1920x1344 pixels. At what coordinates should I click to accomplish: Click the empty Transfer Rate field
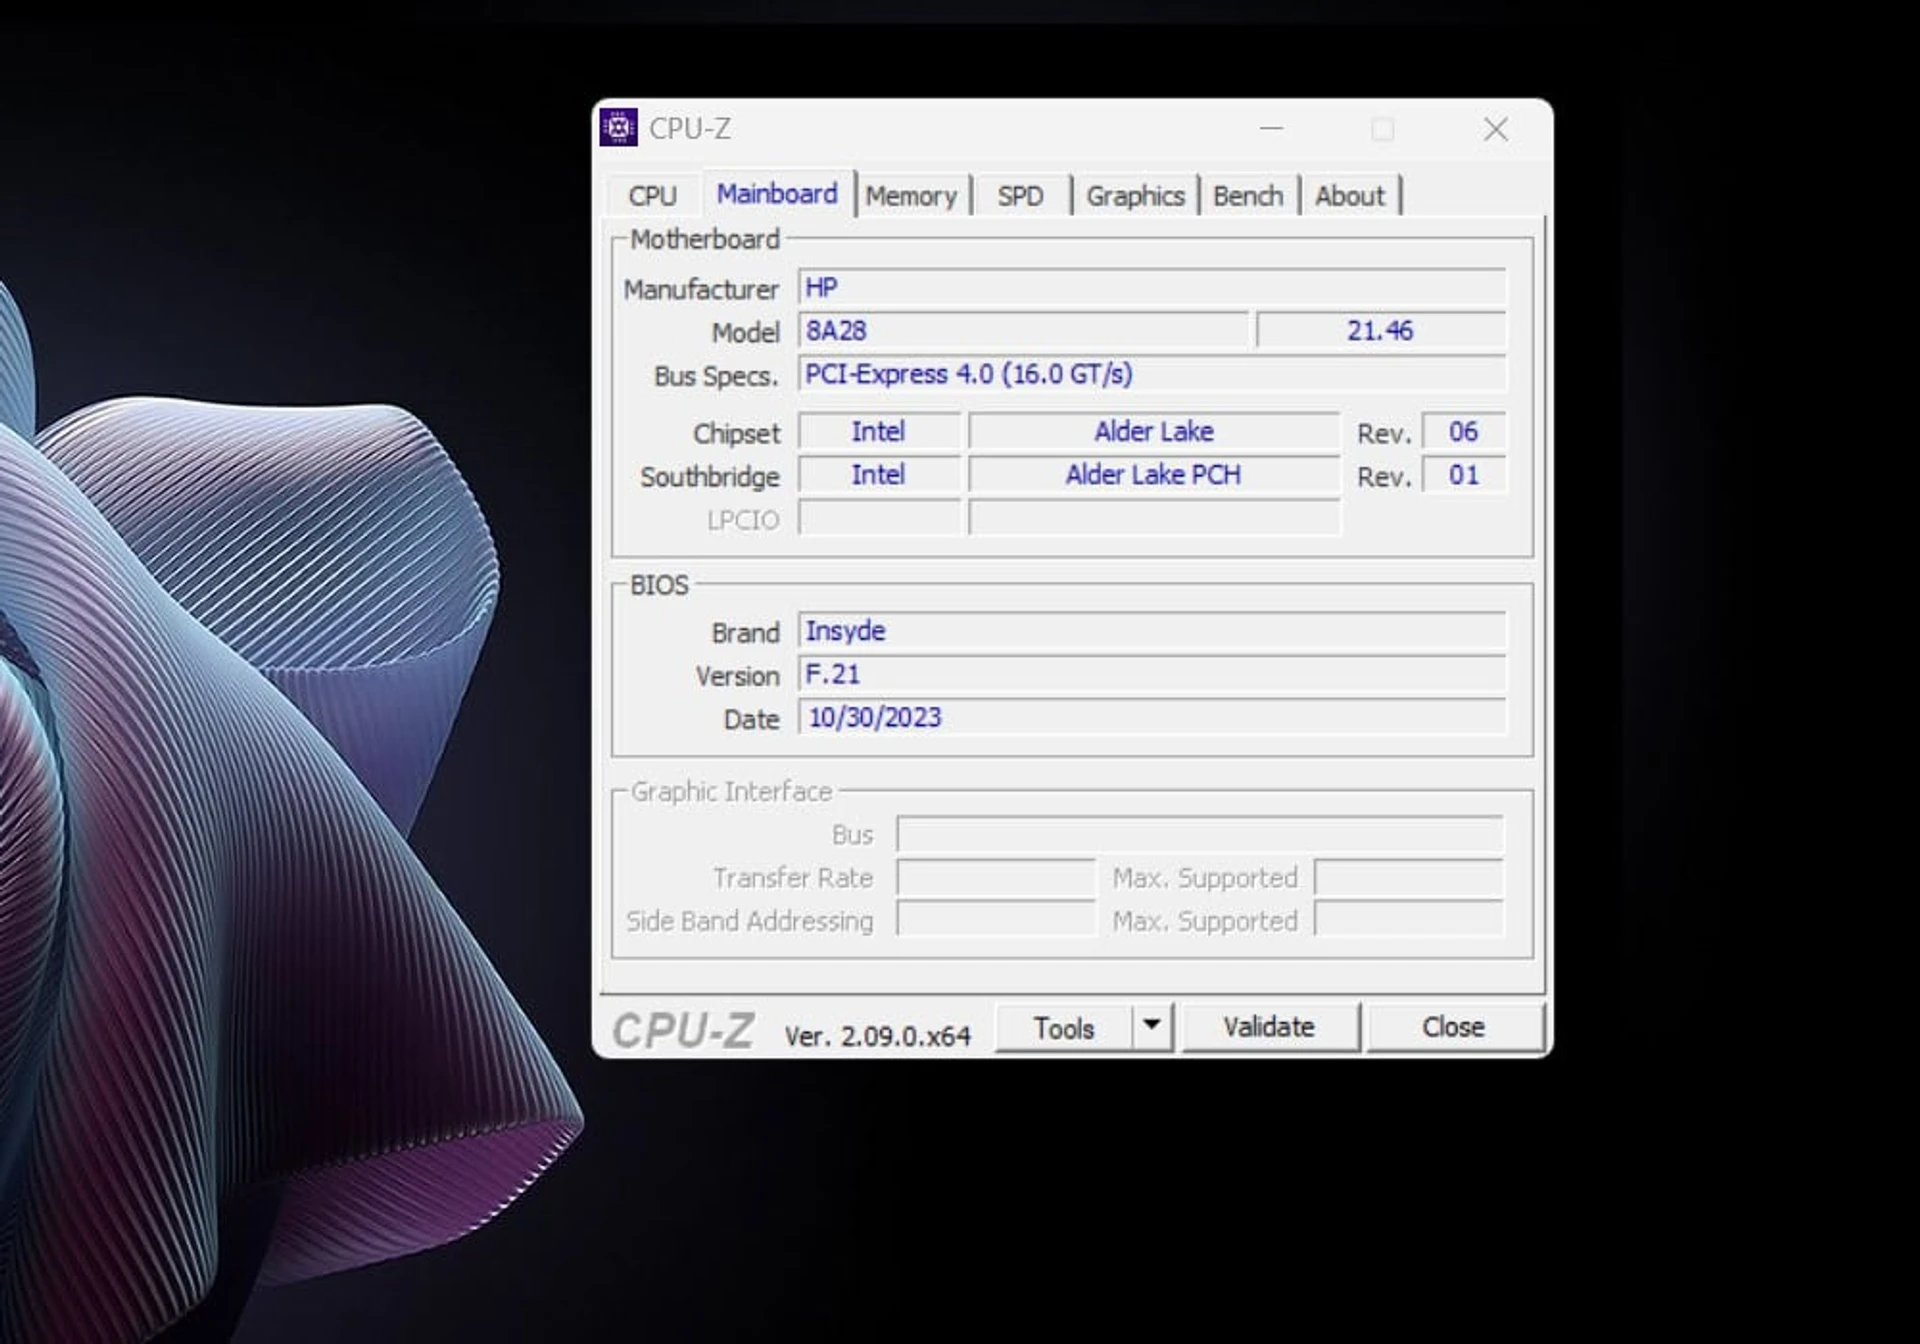coord(996,877)
